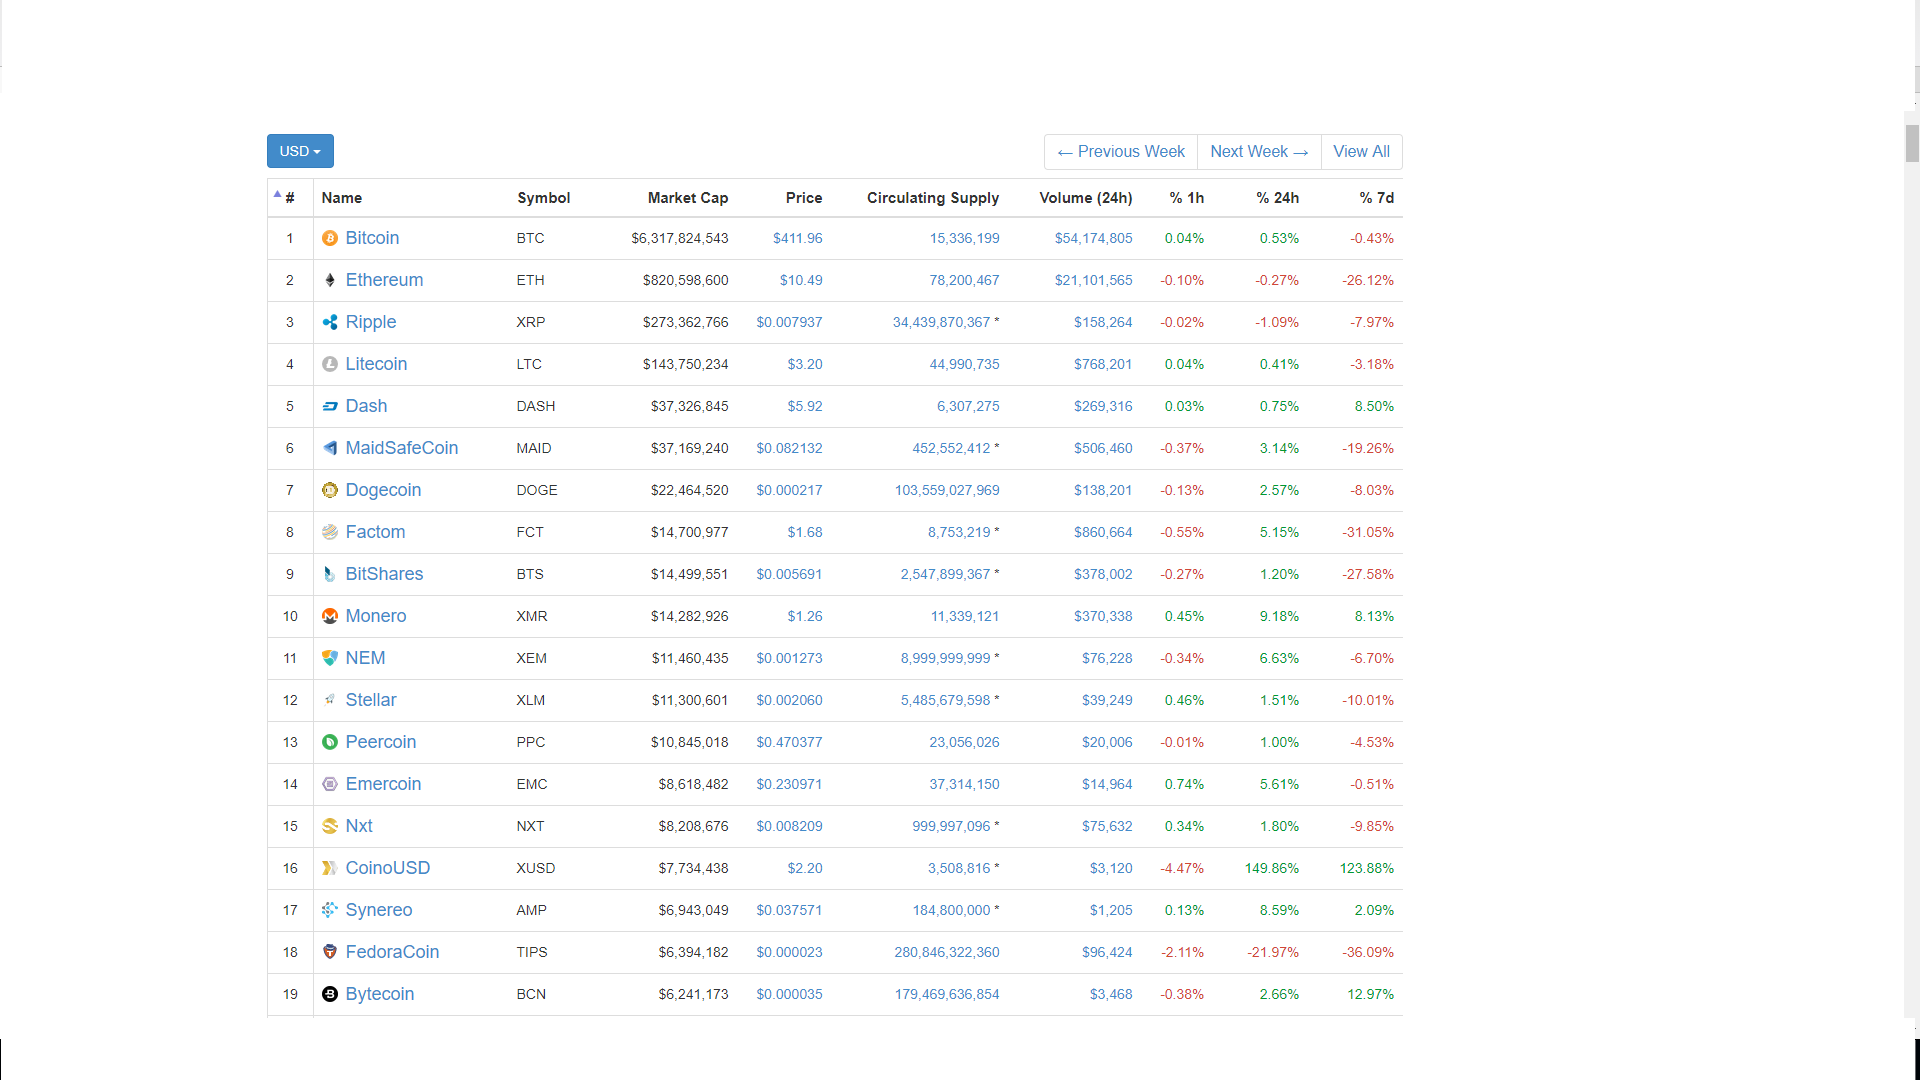This screenshot has width=1920, height=1080.
Task: Click the Synereo logo icon
Action: point(330,910)
